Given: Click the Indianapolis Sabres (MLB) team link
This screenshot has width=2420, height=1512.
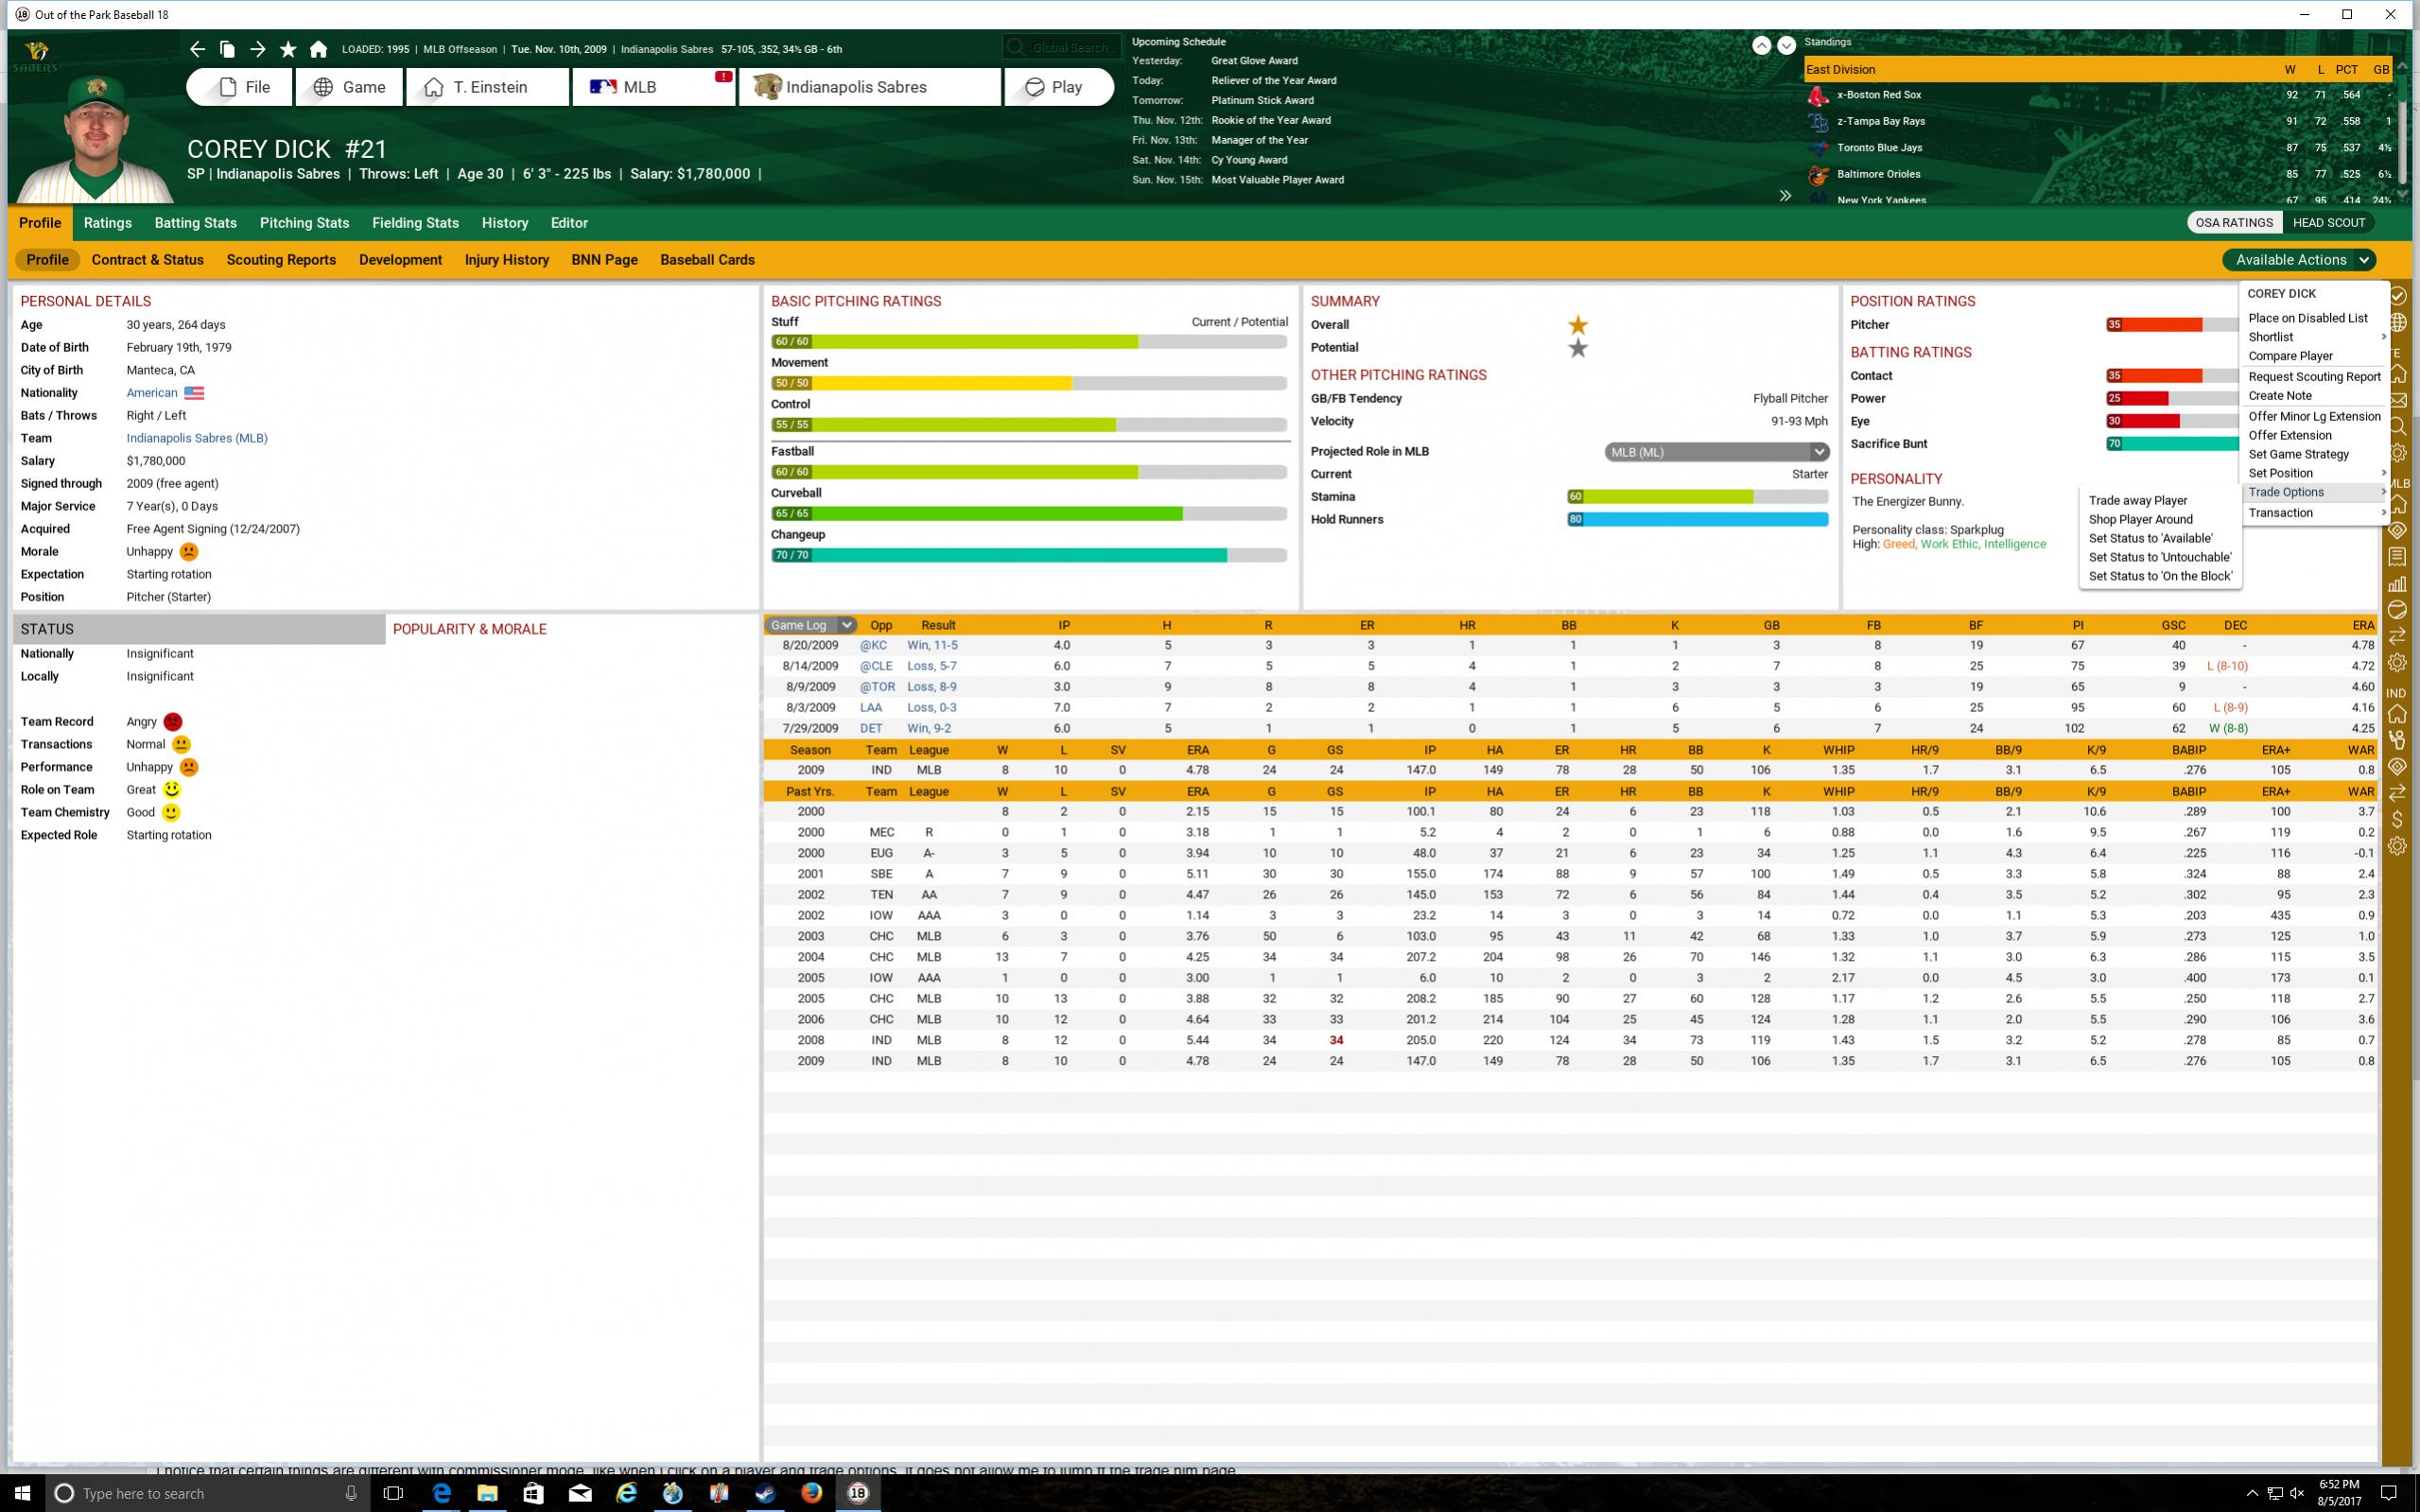Looking at the screenshot, I should click(196, 438).
